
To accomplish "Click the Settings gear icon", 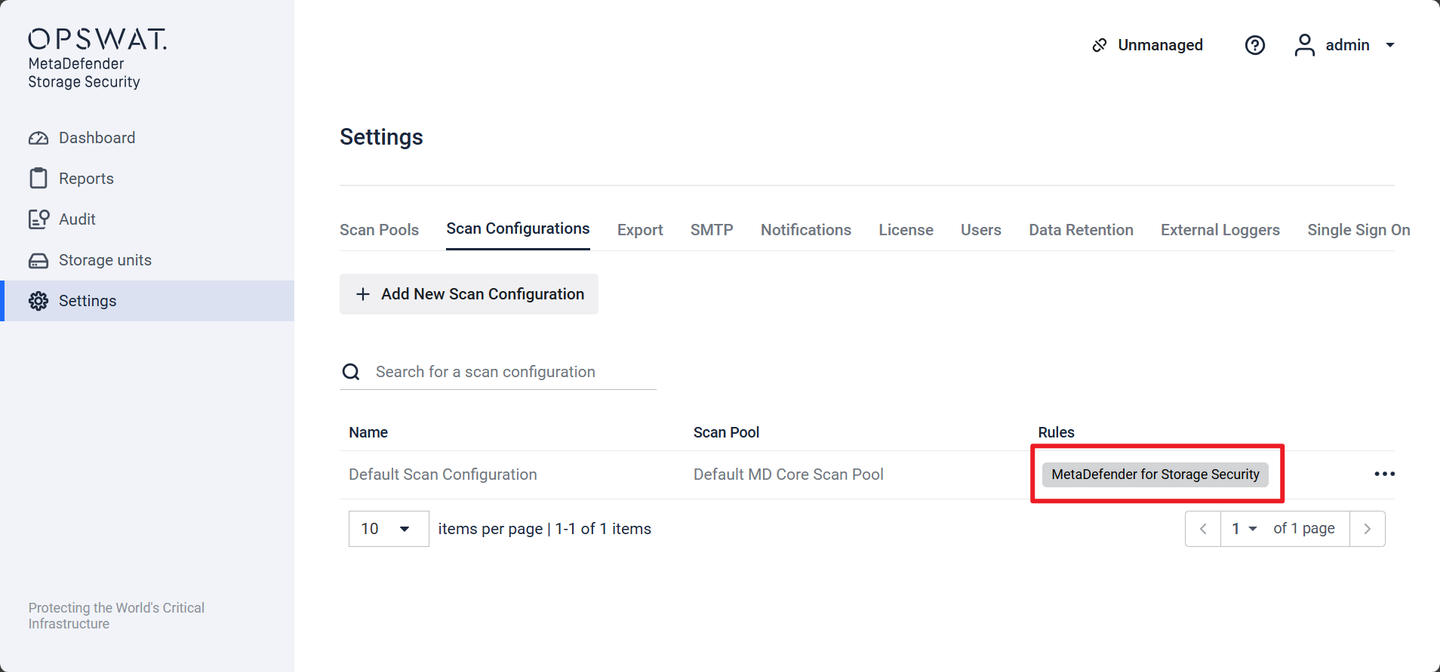I will click(38, 301).
